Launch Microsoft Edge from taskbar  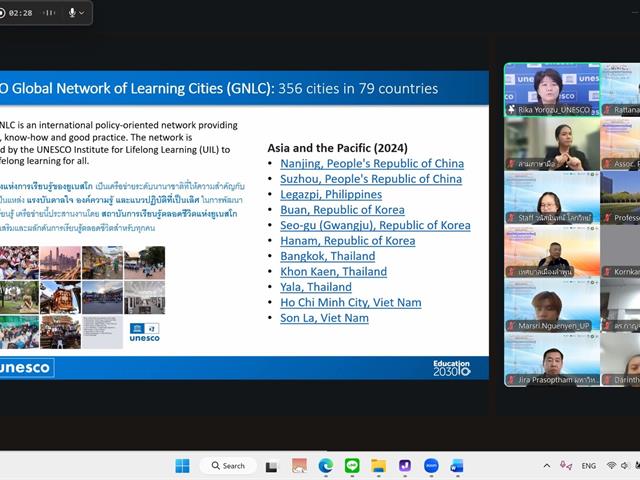click(x=325, y=466)
